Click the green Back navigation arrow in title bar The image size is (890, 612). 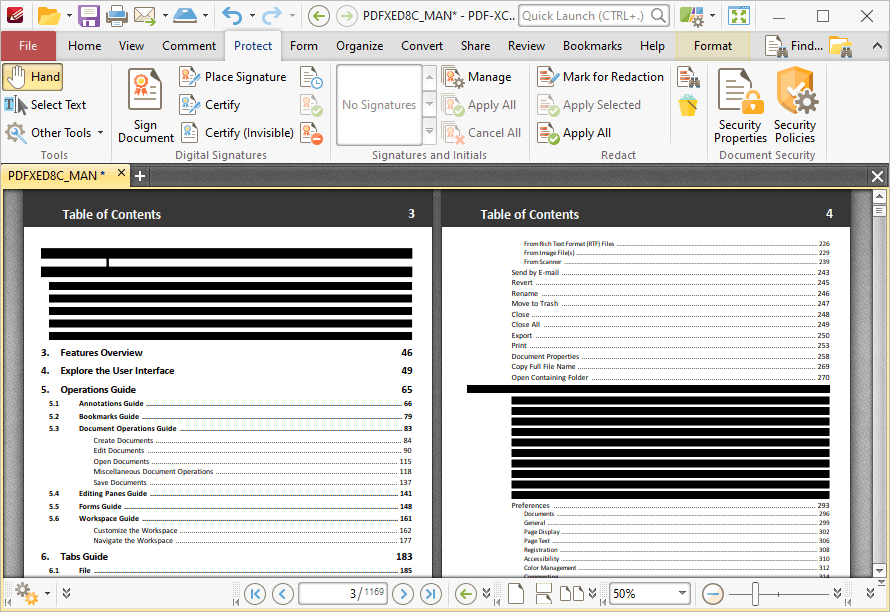pyautogui.click(x=319, y=16)
